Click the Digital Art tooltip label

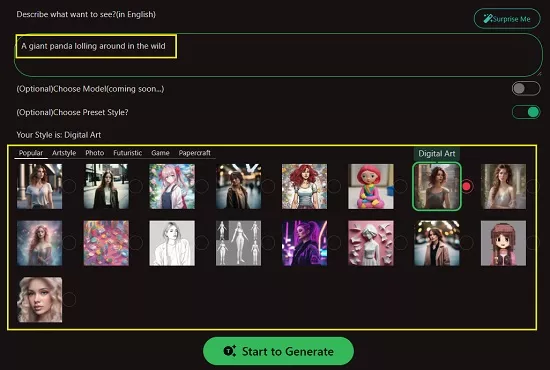(x=437, y=154)
